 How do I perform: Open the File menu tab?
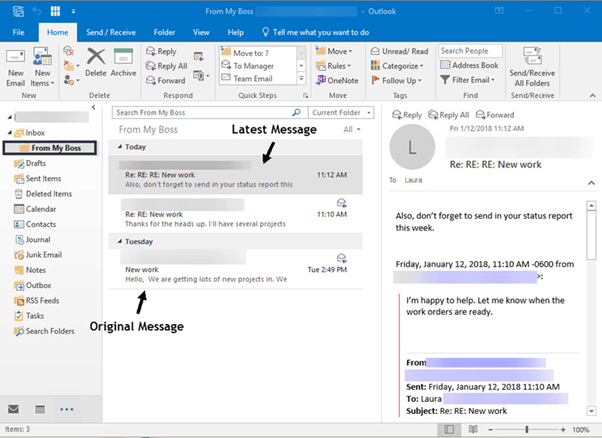pos(18,32)
